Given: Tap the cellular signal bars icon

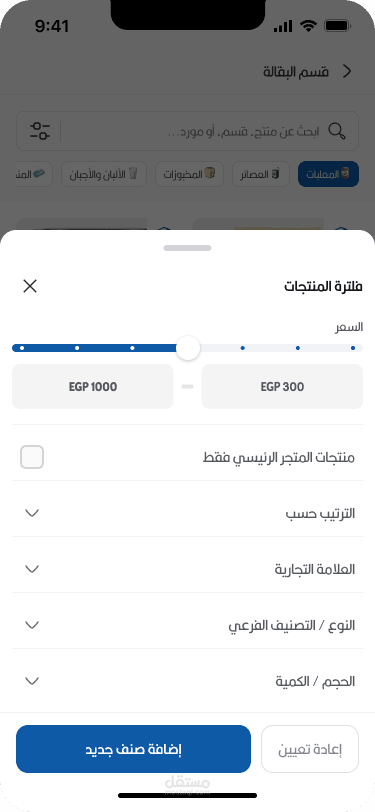Looking at the screenshot, I should click(283, 26).
